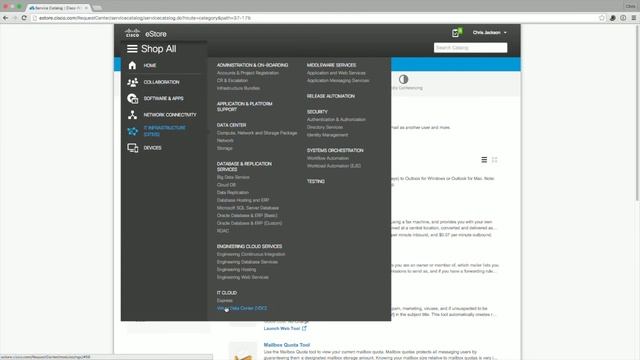Open Compute, Network and Storage Package

pyautogui.click(x=257, y=133)
